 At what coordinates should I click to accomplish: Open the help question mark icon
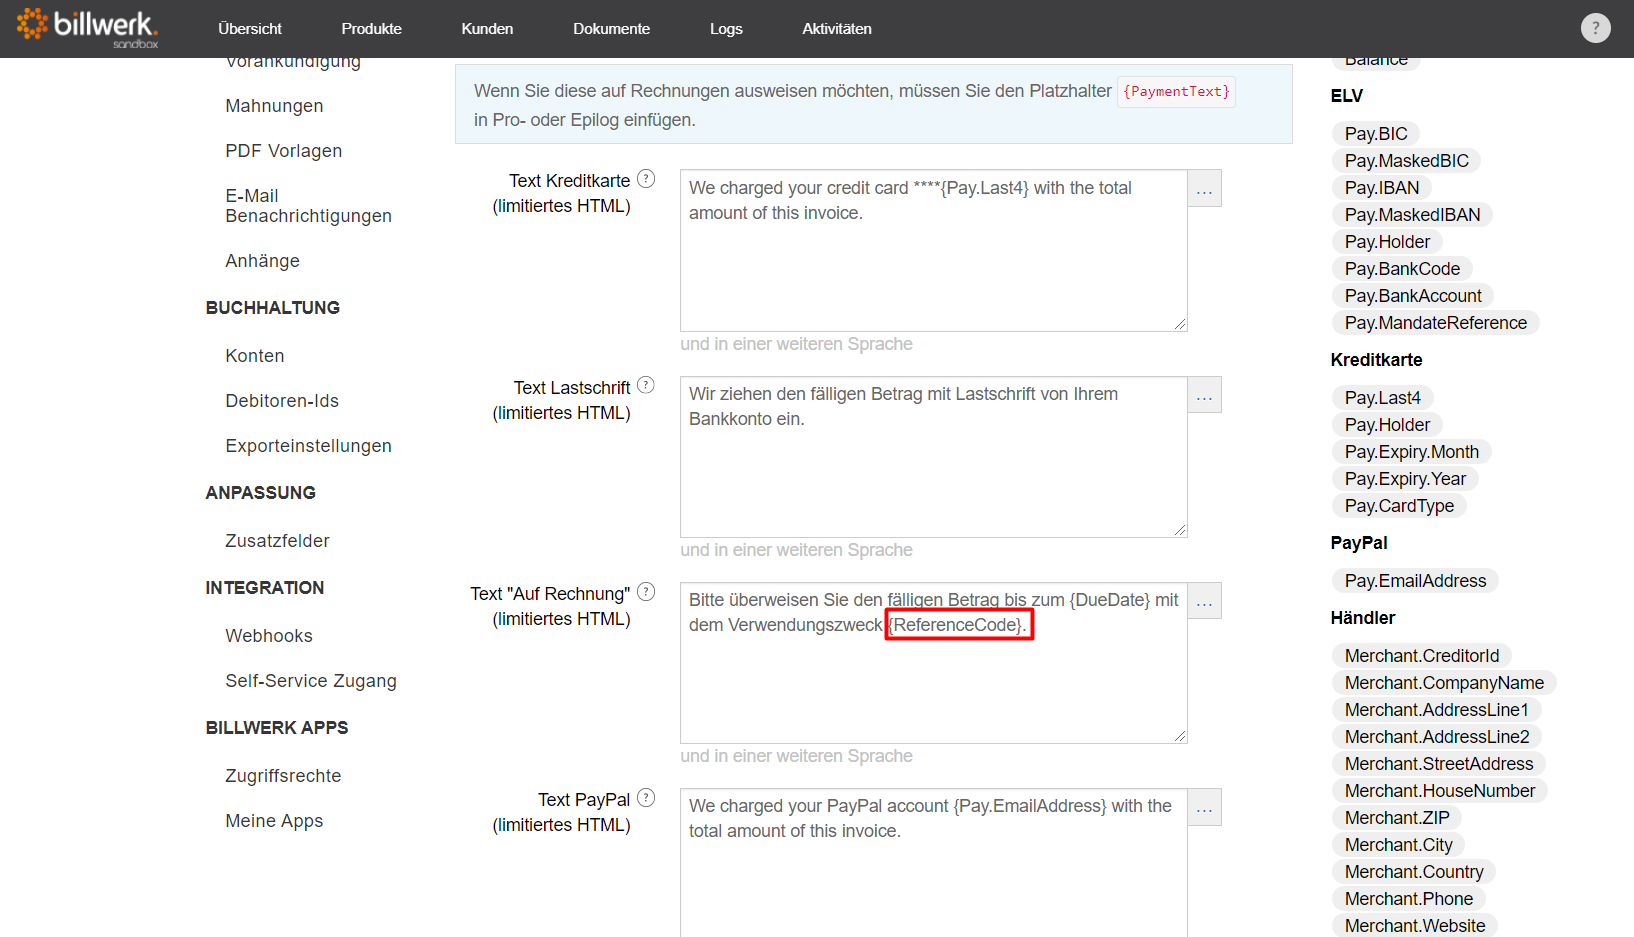point(1595,28)
